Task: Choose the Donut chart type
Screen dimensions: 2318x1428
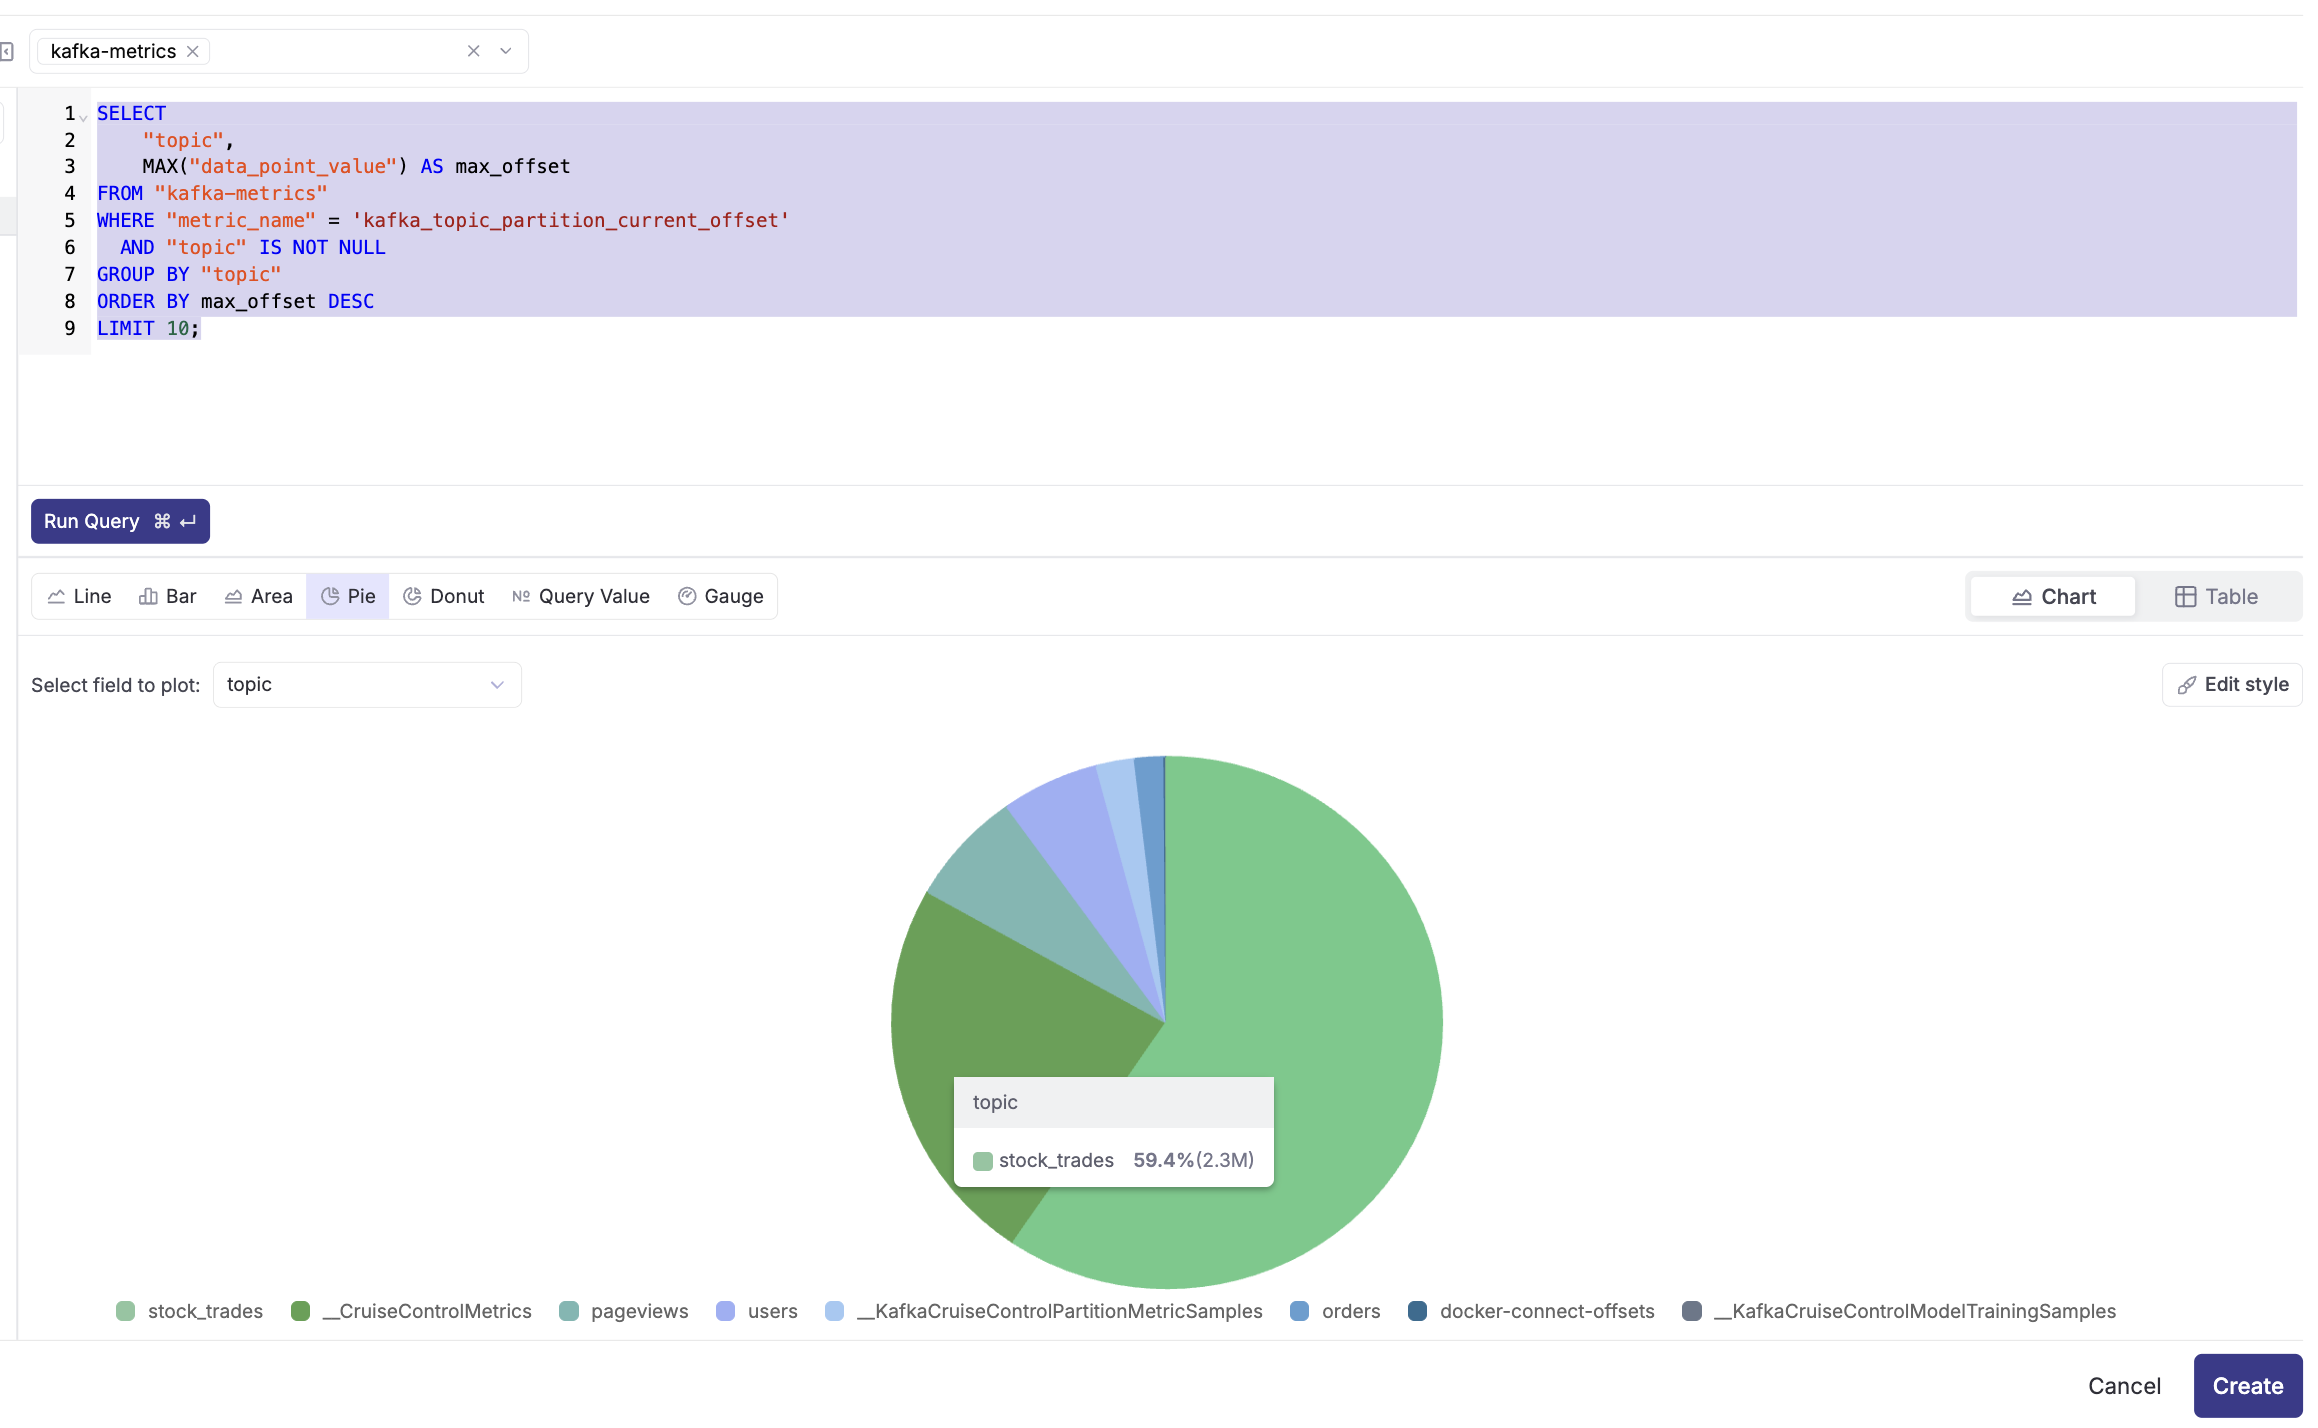Action: pyautogui.click(x=443, y=596)
